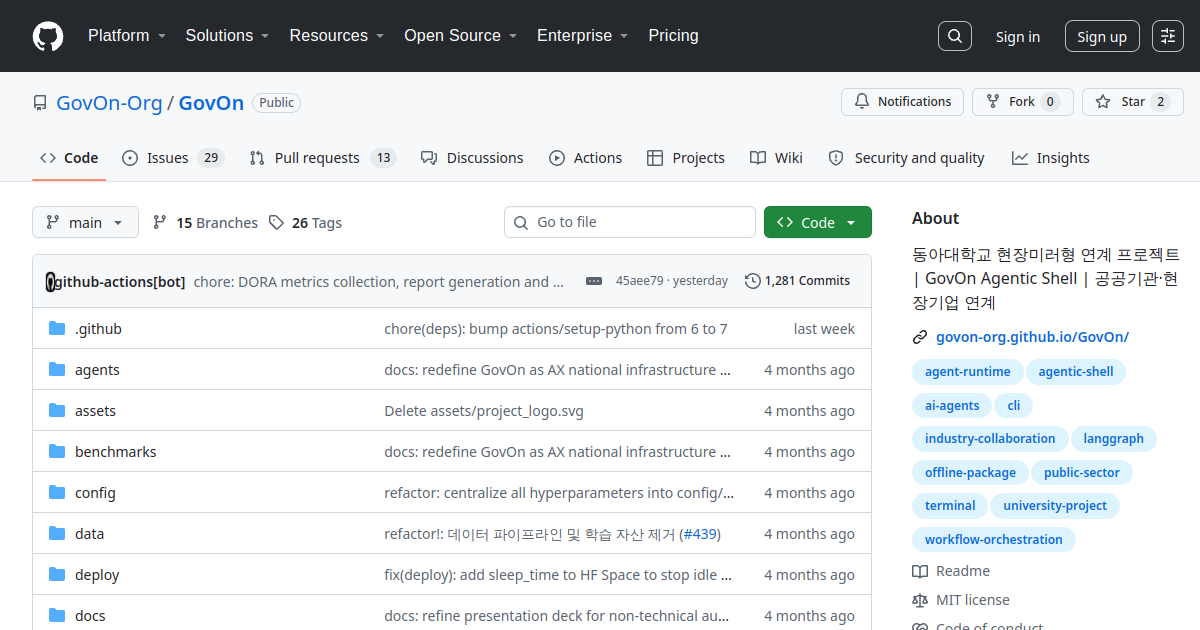The width and height of the screenshot is (1200, 630).
Task: Open the Insights tab
Action: (1050, 158)
